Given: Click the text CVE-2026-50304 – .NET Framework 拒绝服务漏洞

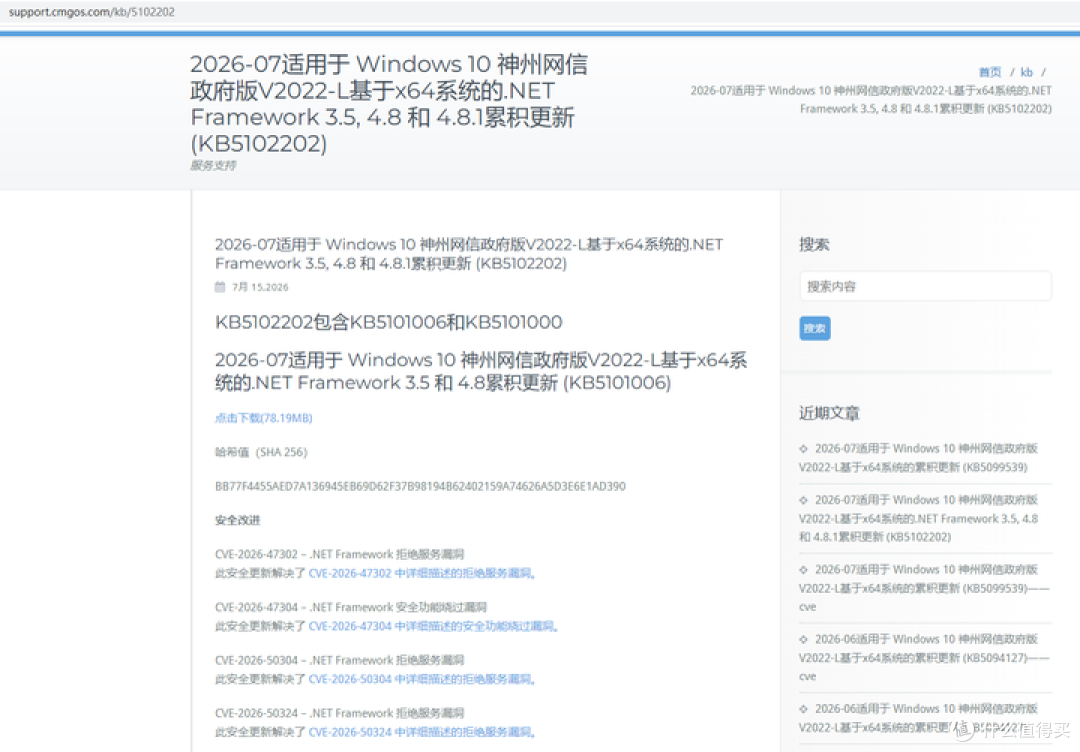Looking at the screenshot, I should (x=340, y=660).
